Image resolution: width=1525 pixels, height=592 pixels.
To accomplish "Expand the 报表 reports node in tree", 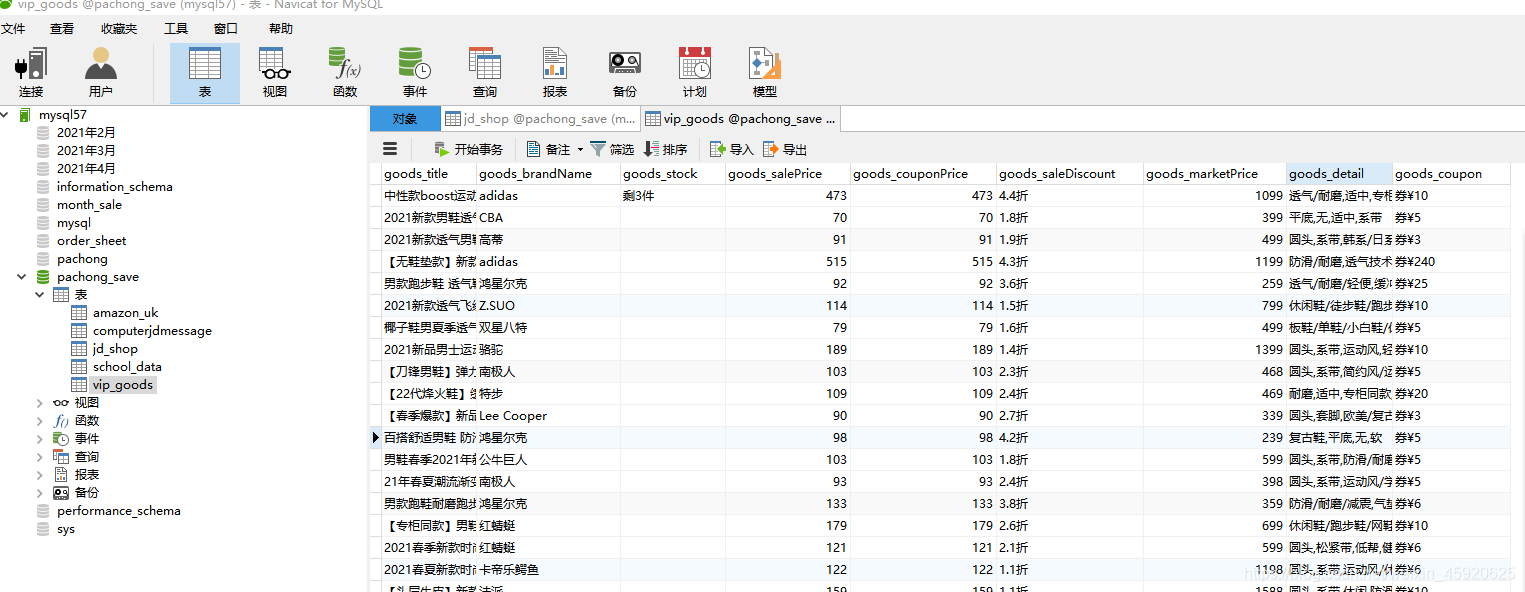I will click(41, 475).
